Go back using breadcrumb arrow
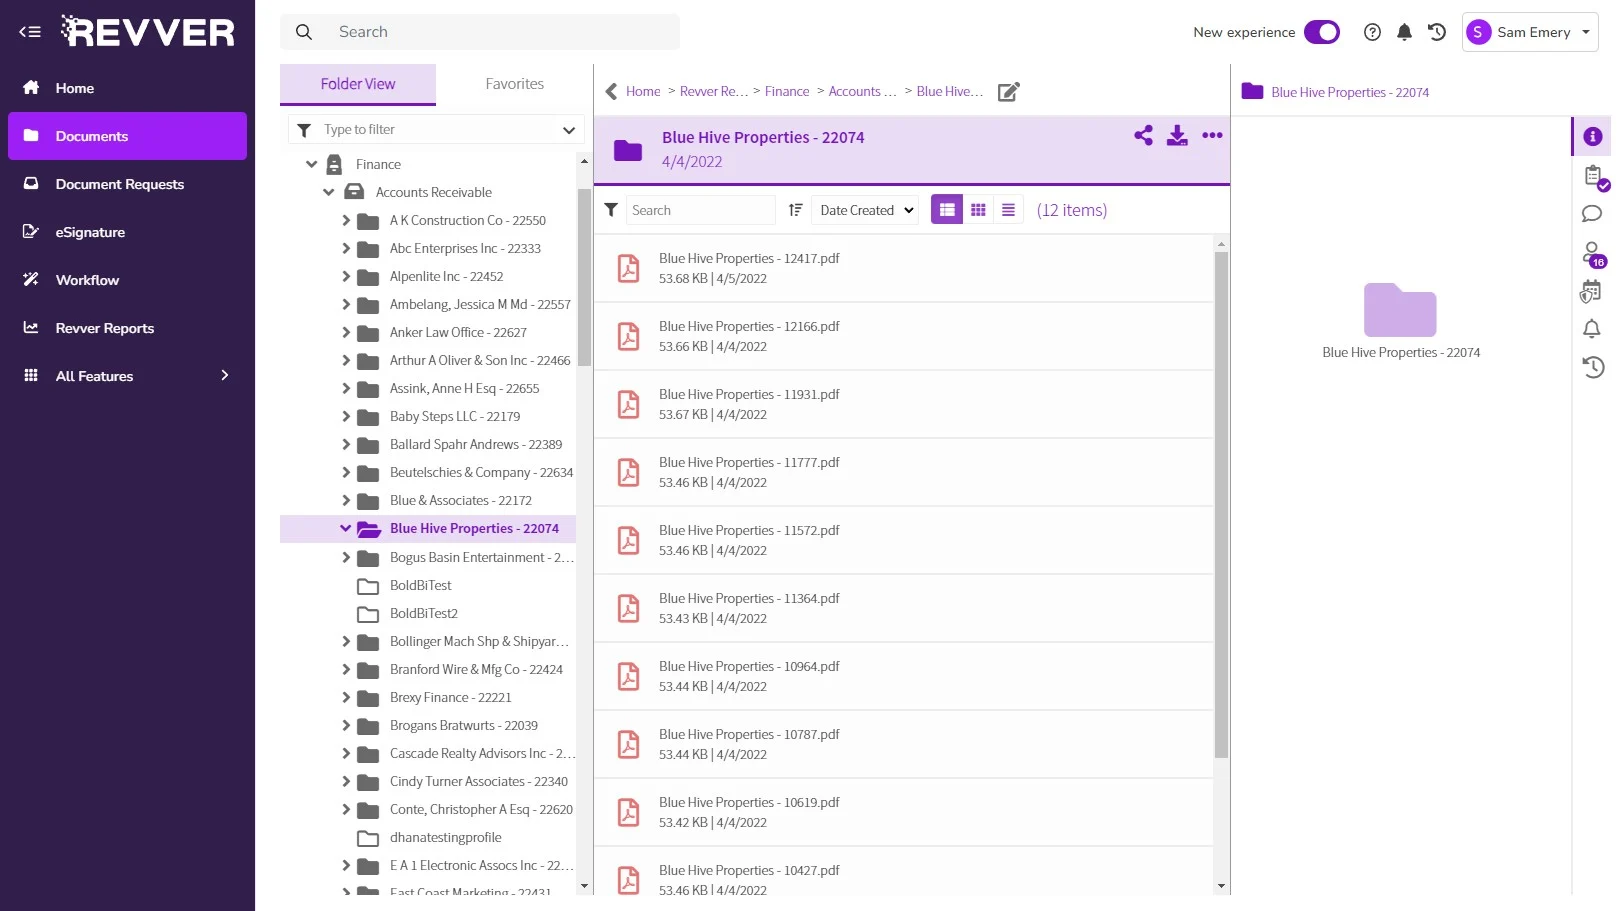The image size is (1619, 911). coord(611,92)
